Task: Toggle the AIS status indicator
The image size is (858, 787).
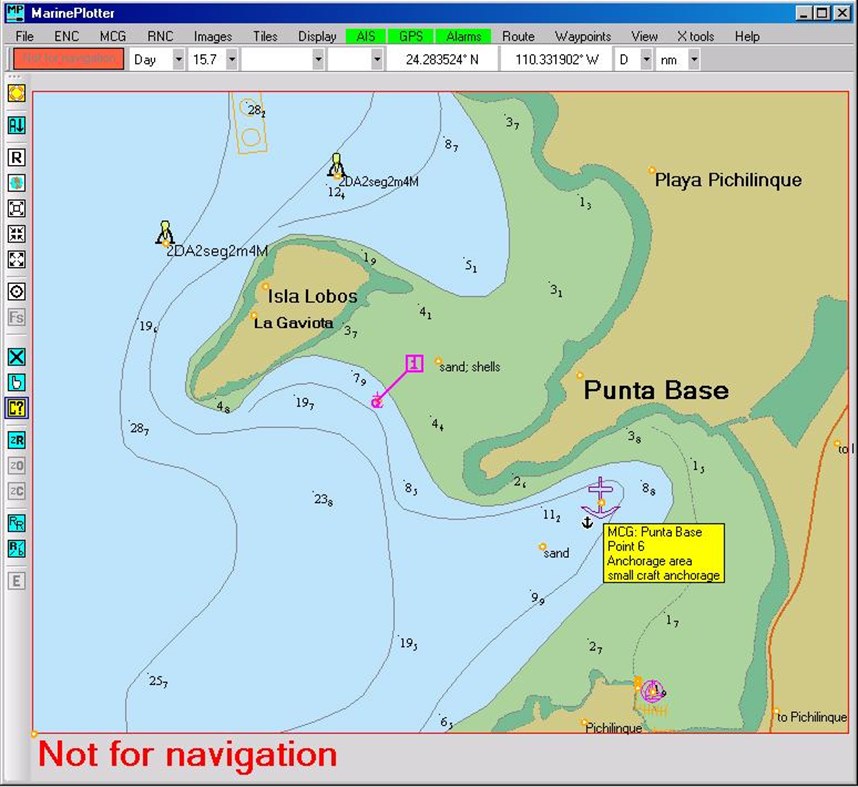Action: pyautogui.click(x=365, y=35)
